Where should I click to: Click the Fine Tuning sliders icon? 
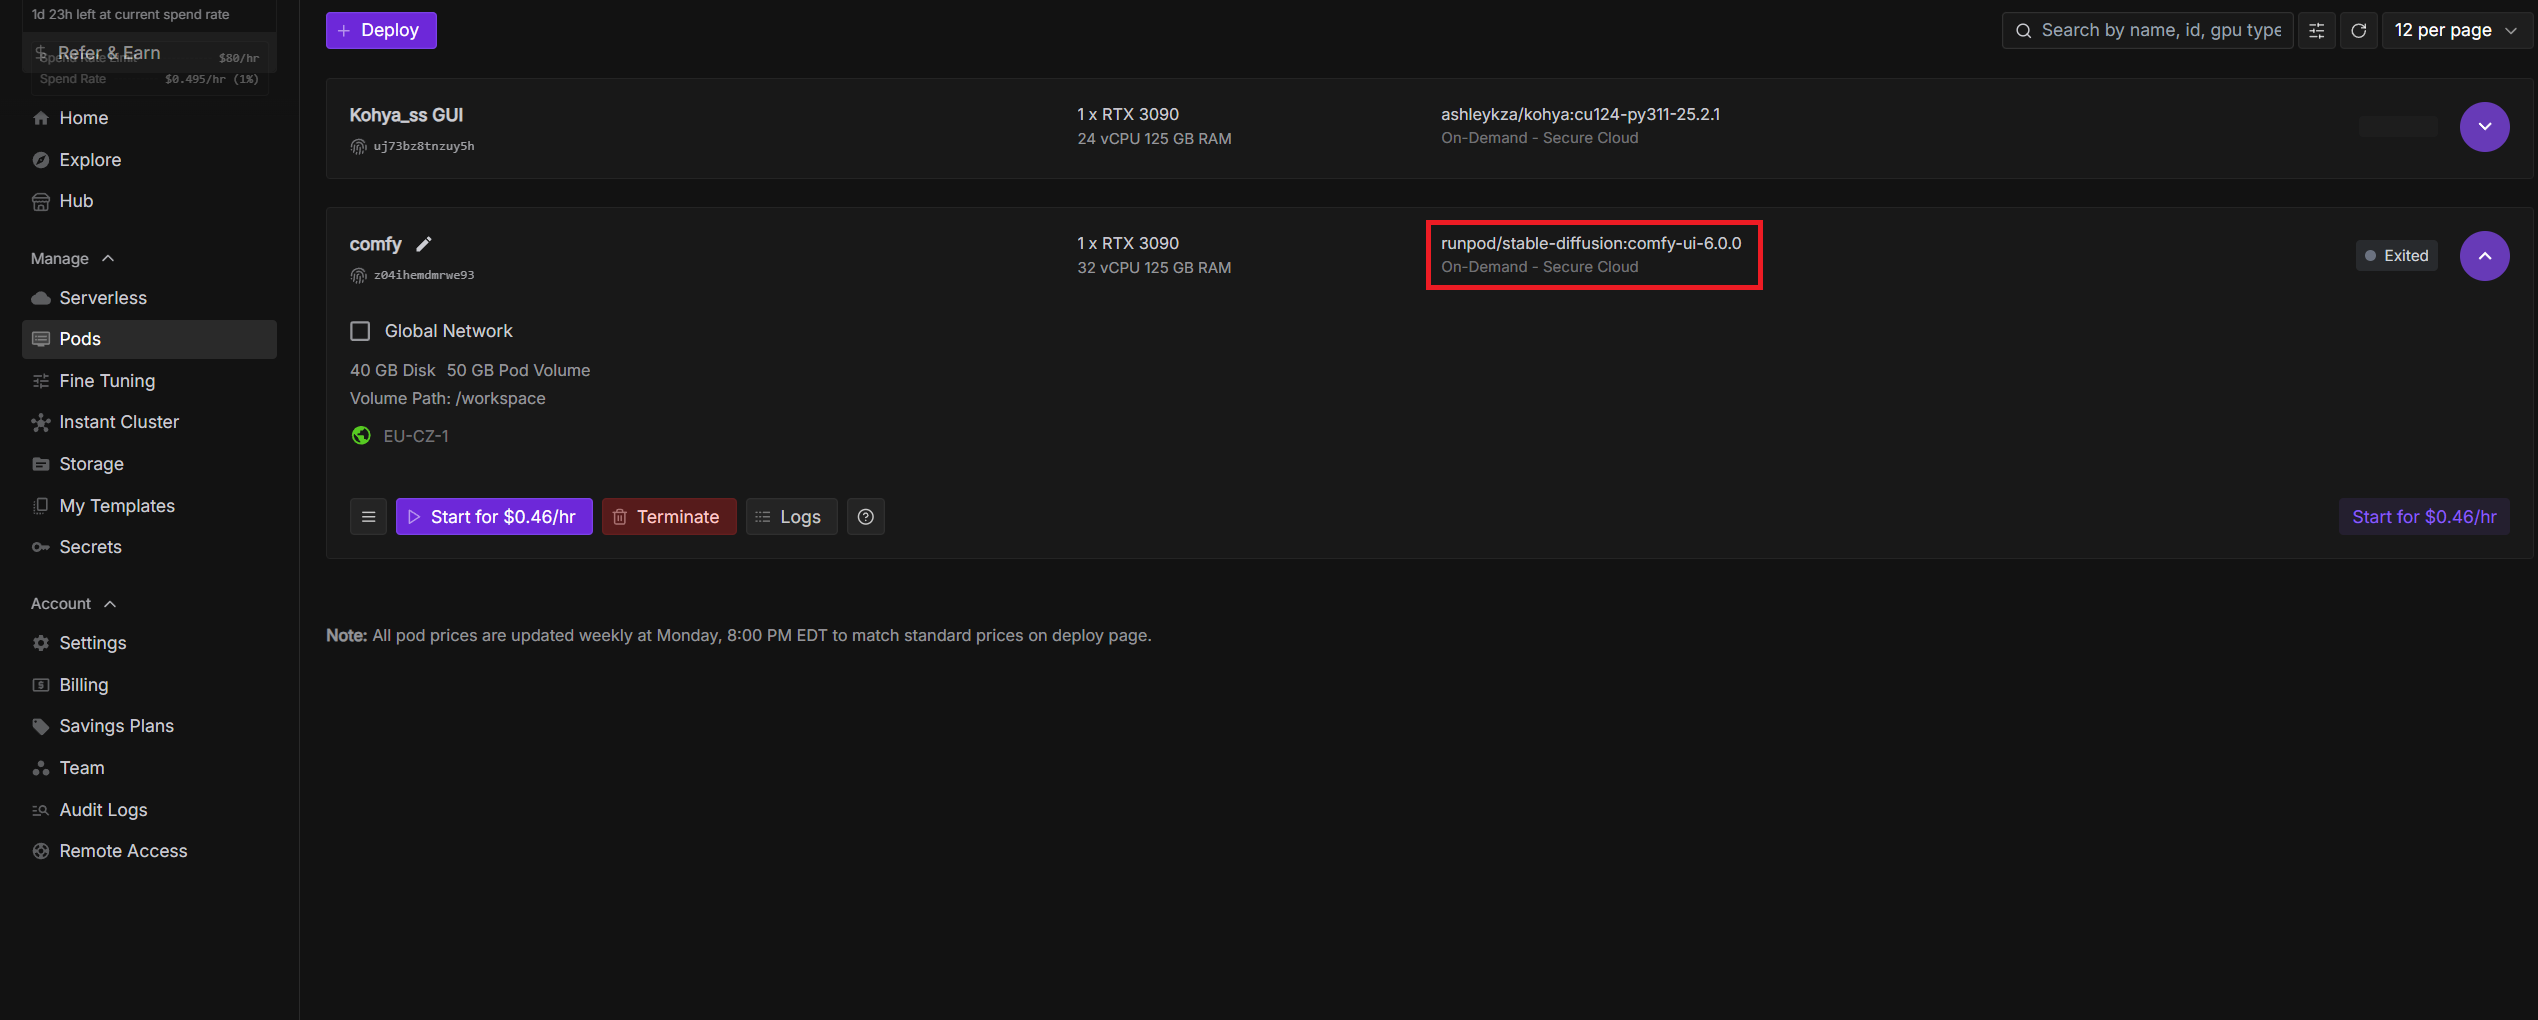point(41,381)
